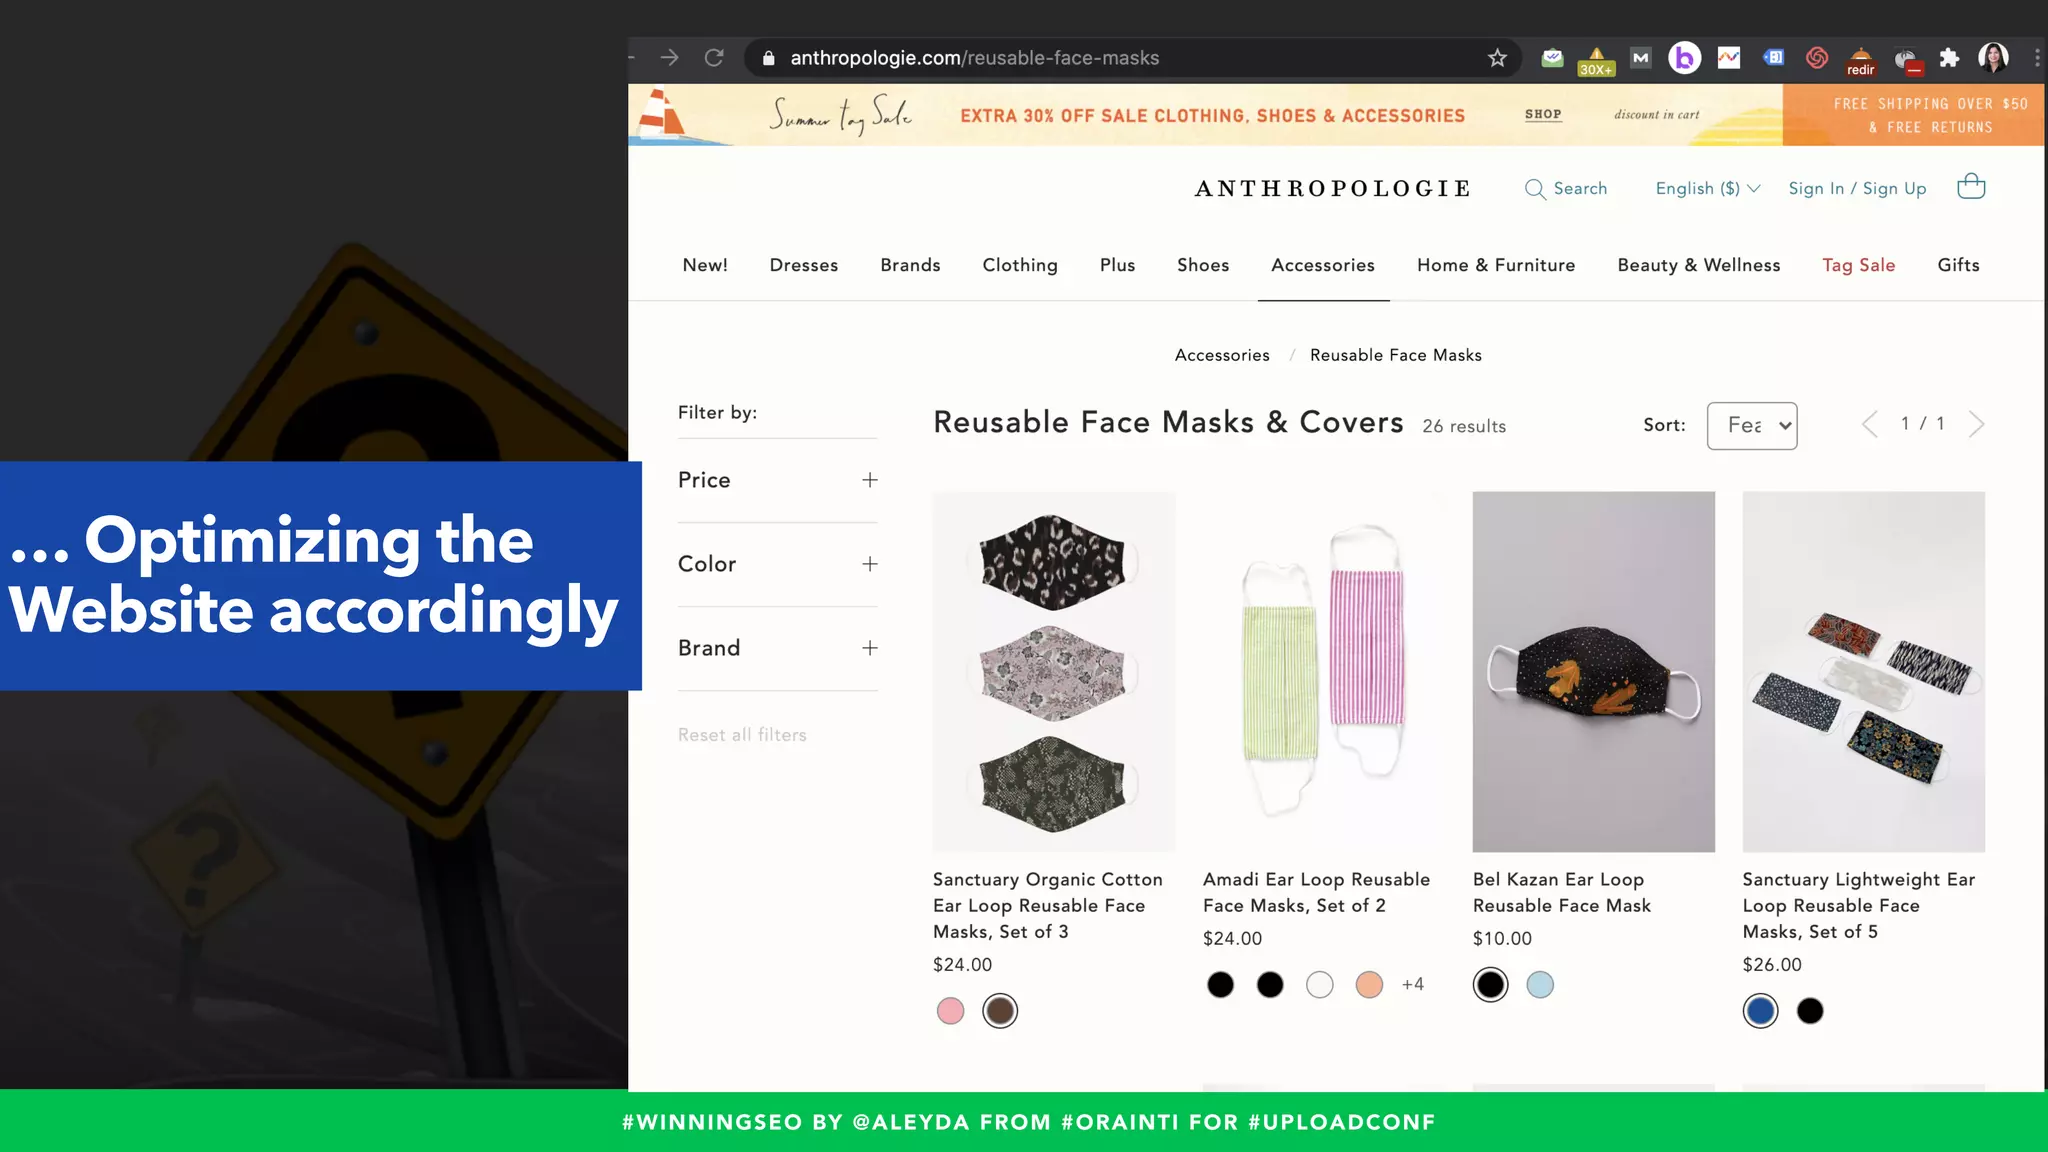This screenshot has width=2048, height=1152.
Task: Click SHOP in the sale banner
Action: (x=1543, y=114)
